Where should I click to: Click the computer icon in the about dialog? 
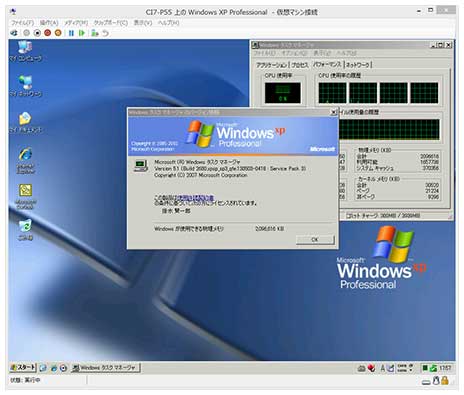pos(140,166)
